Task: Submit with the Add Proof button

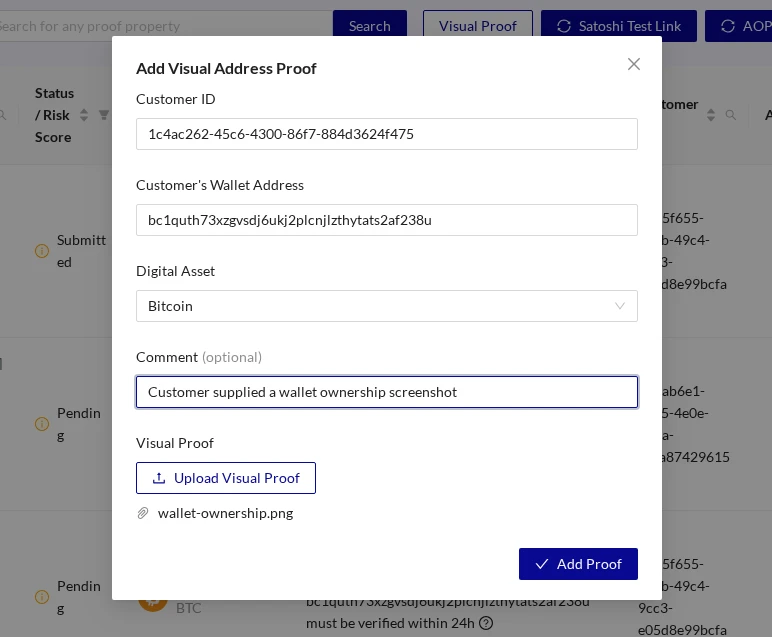Action: (578, 564)
